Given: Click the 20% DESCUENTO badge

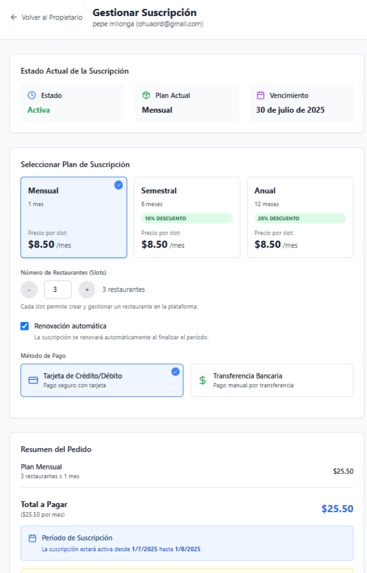Looking at the screenshot, I should (300, 218).
